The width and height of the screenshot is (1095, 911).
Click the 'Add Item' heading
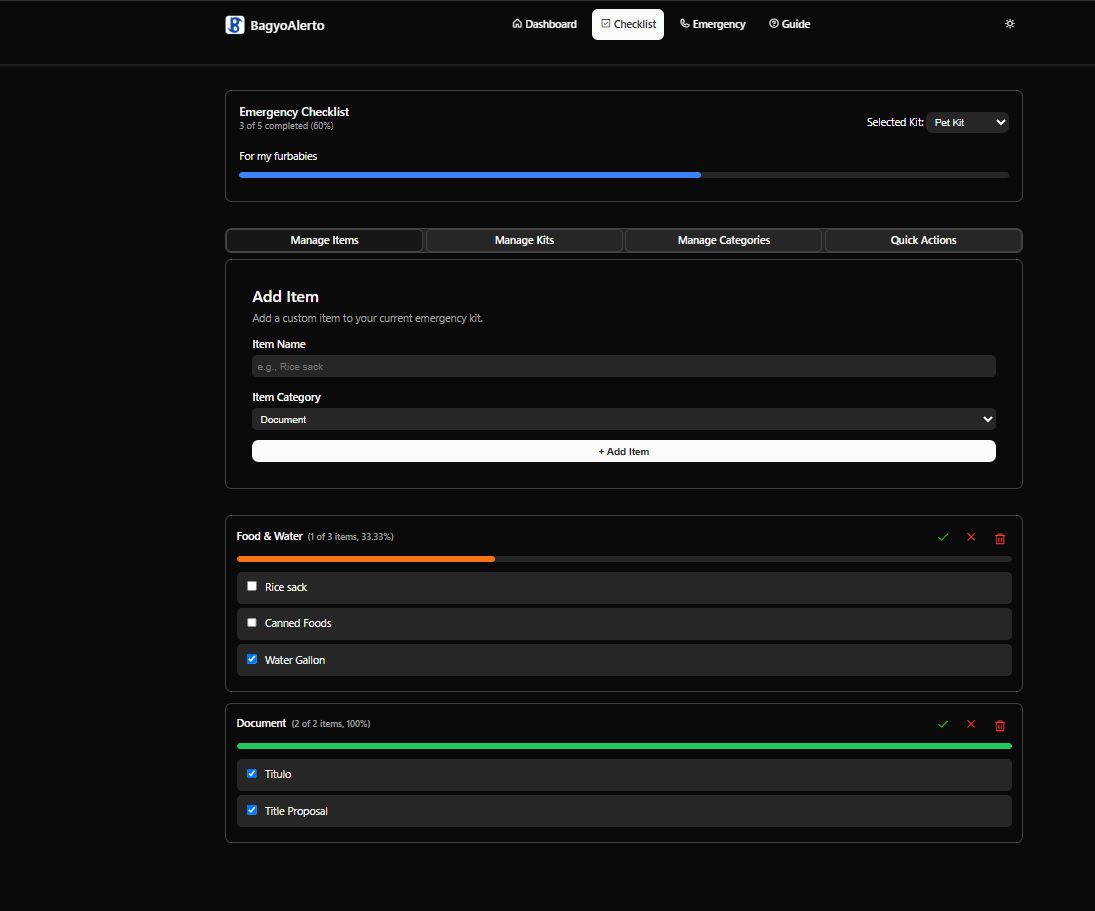[x=286, y=297]
